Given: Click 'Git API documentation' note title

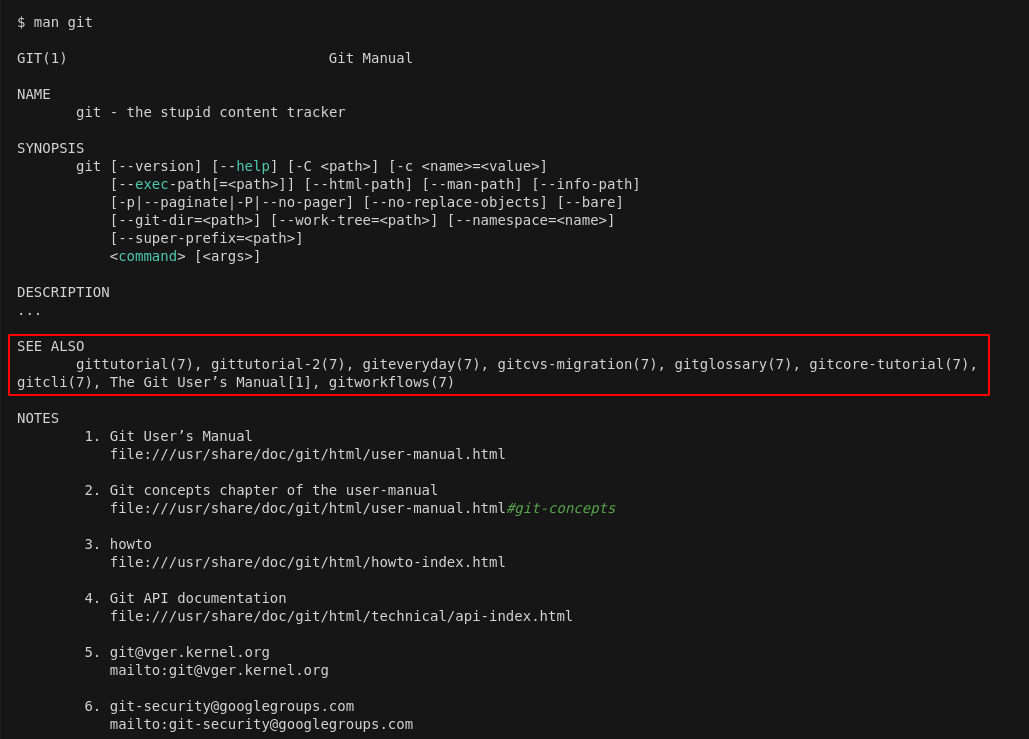Looking at the screenshot, I should [x=198, y=599].
